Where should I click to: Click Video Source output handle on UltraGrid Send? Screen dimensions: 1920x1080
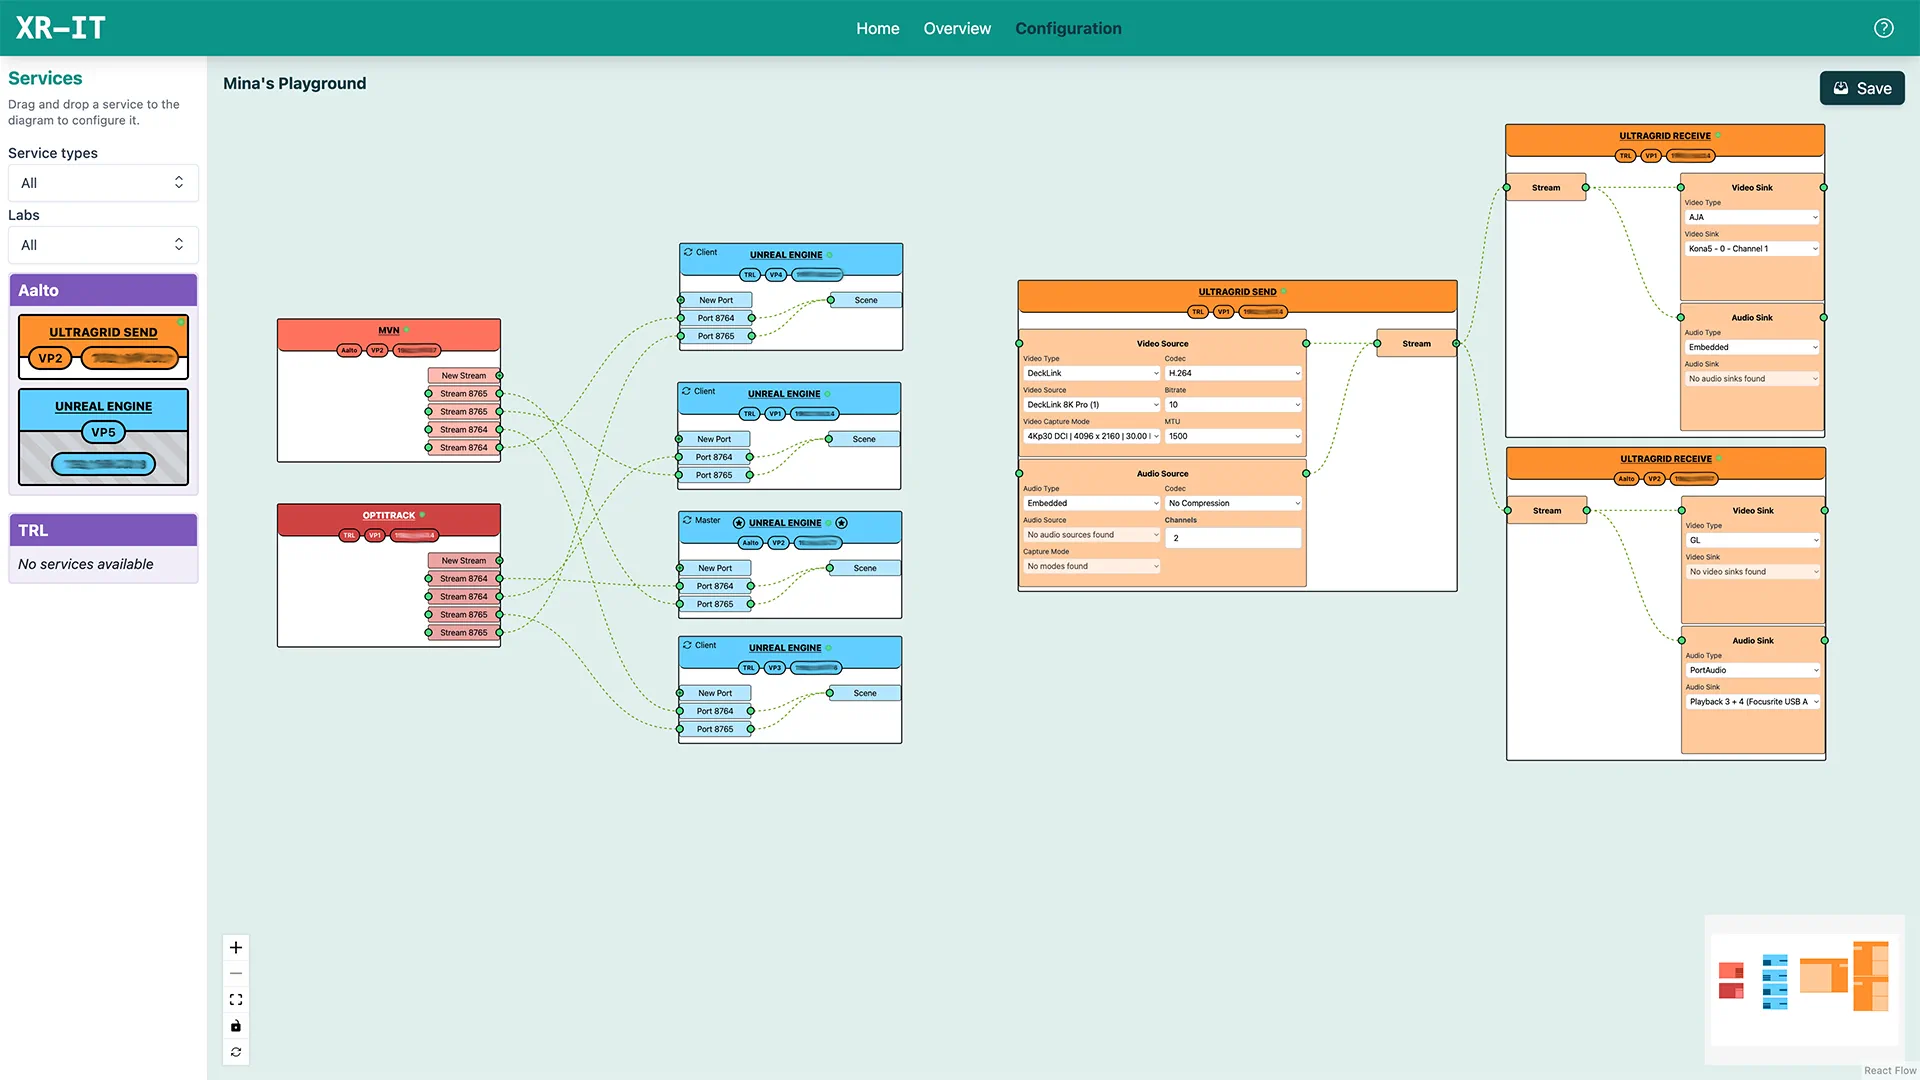[x=1306, y=344]
